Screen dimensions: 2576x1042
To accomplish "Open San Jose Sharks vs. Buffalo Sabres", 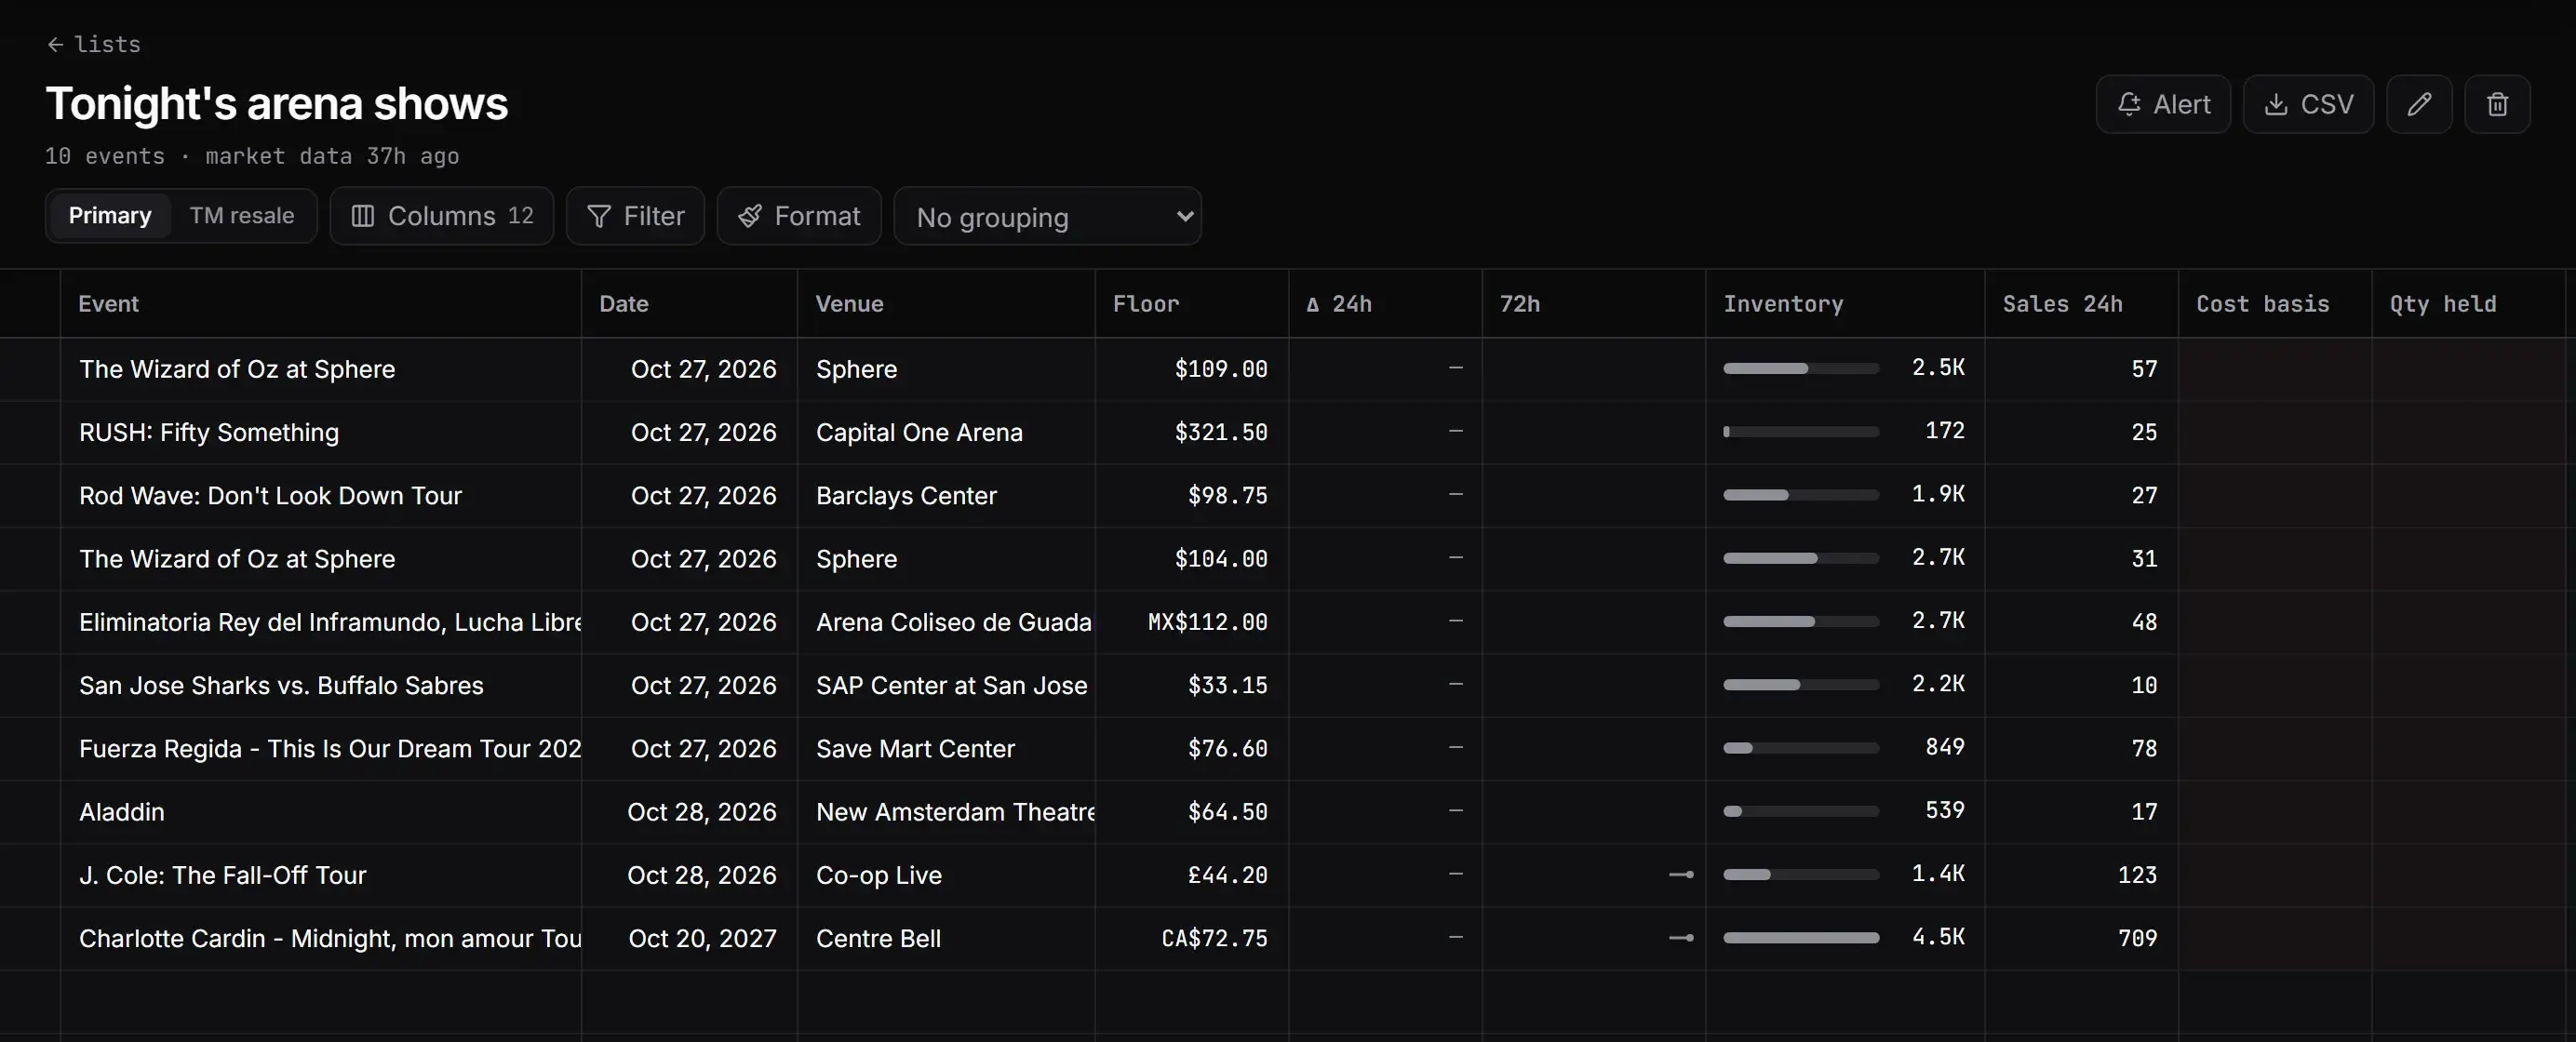I will pyautogui.click(x=281, y=685).
